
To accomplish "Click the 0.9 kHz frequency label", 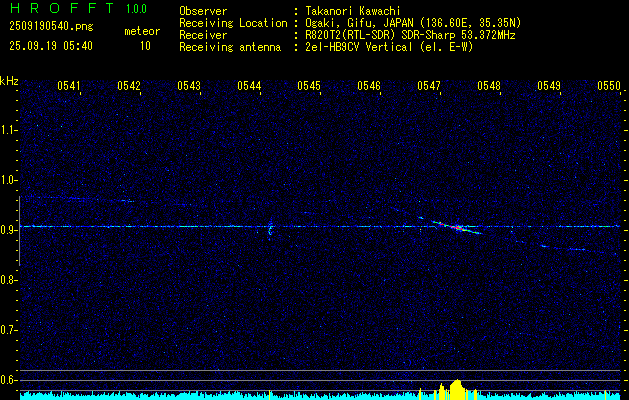I will coord(9,230).
